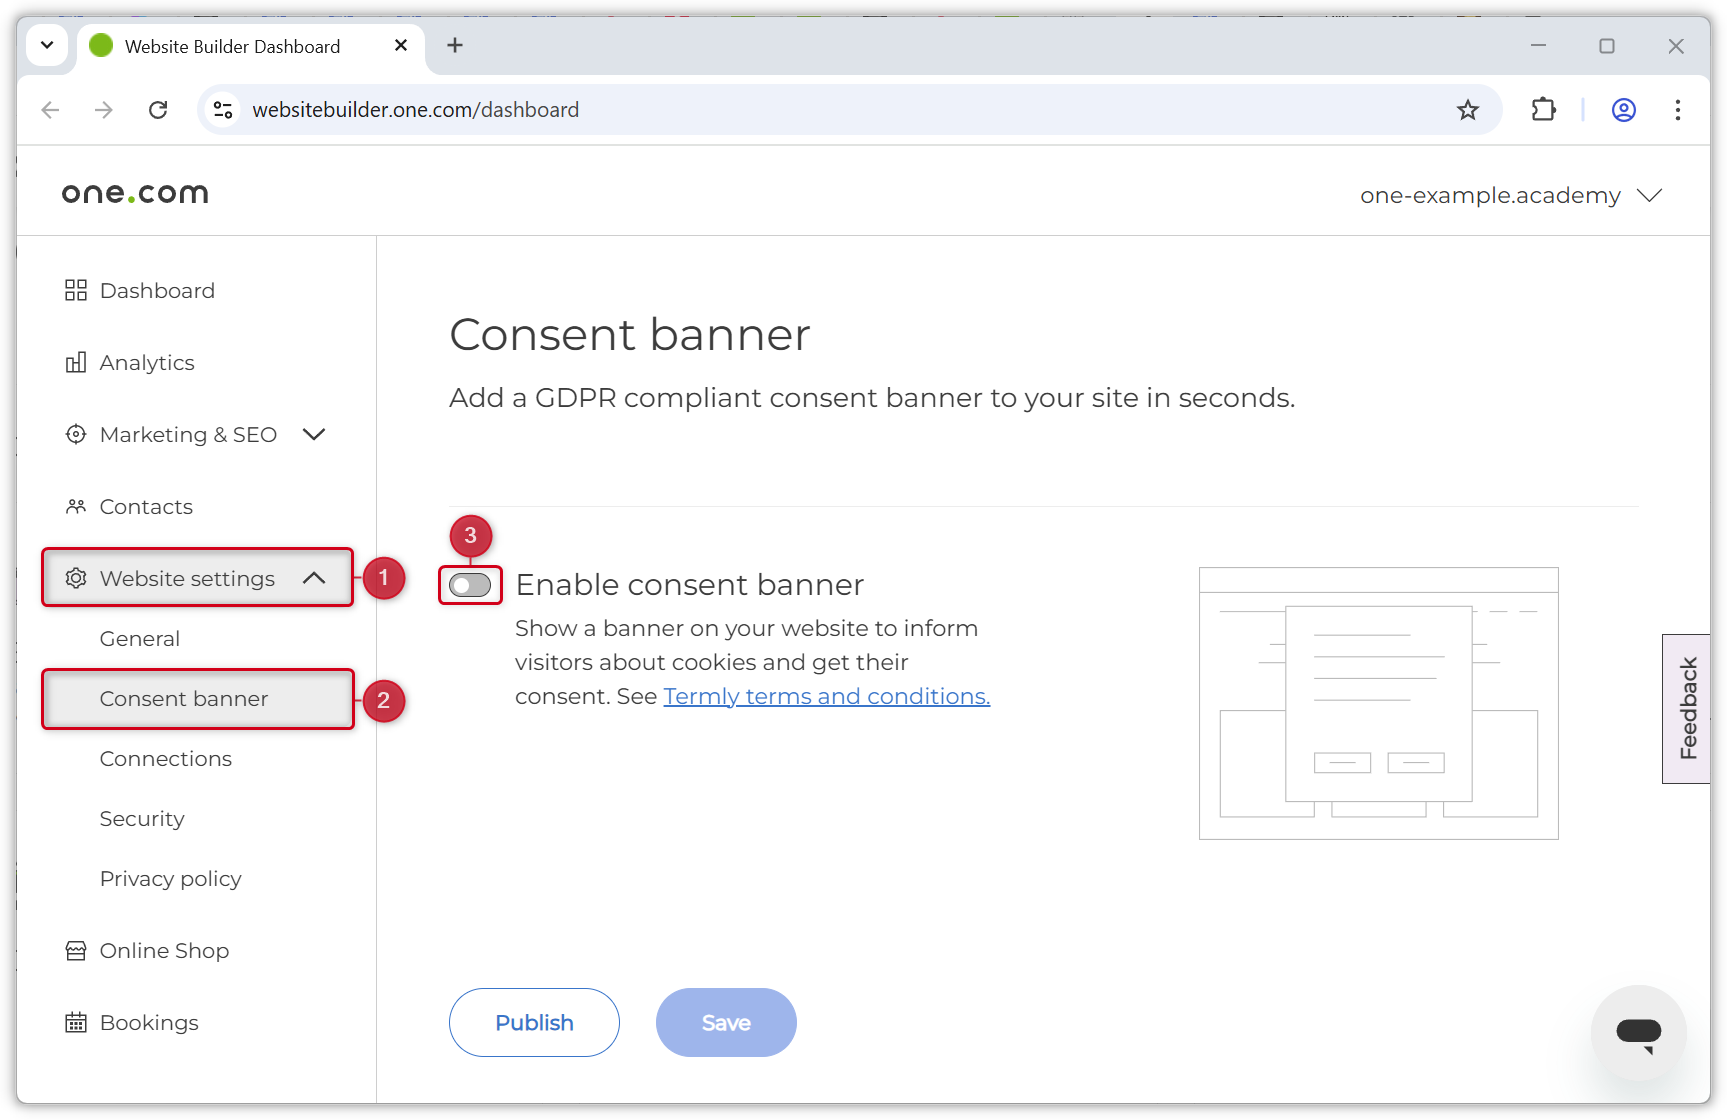Screen dimensions: 1727x1120
Task: Click inside the browser address bar
Action: coord(800,110)
